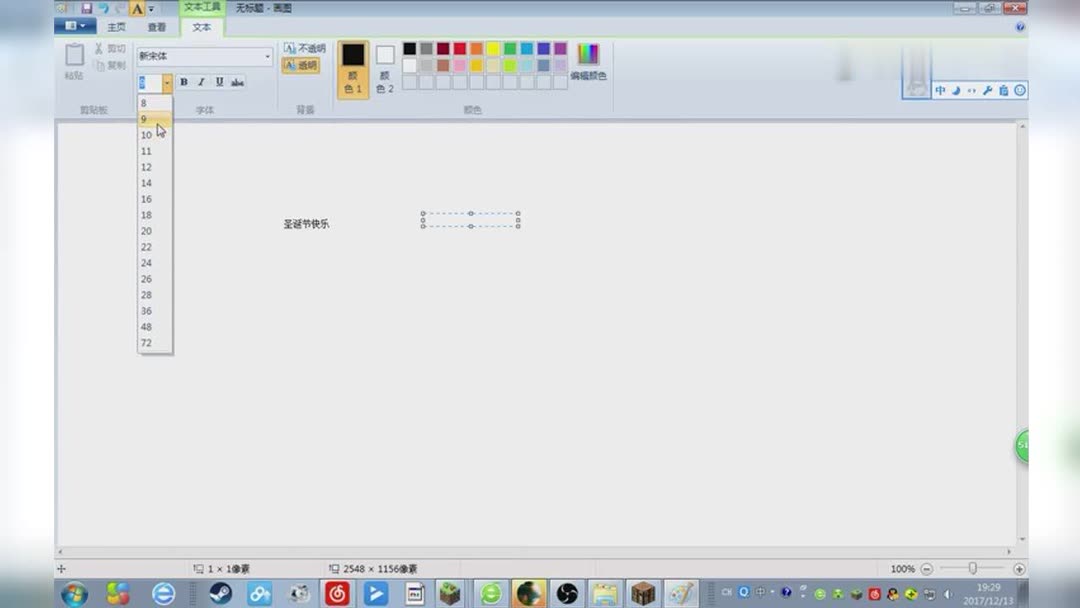Image resolution: width=1080 pixels, height=608 pixels.
Task: Apply bold formatting with the B icon
Action: pos(184,82)
